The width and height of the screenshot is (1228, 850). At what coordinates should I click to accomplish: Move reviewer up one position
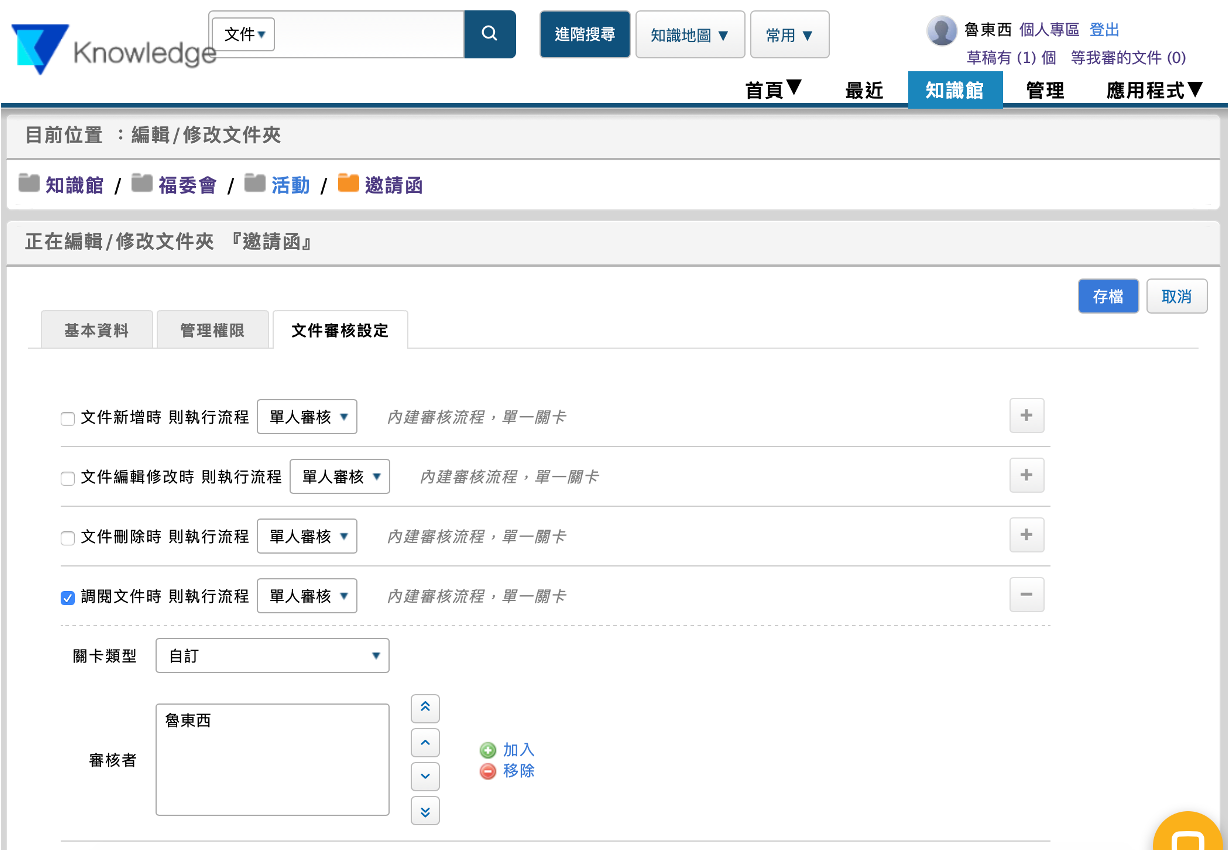(425, 742)
